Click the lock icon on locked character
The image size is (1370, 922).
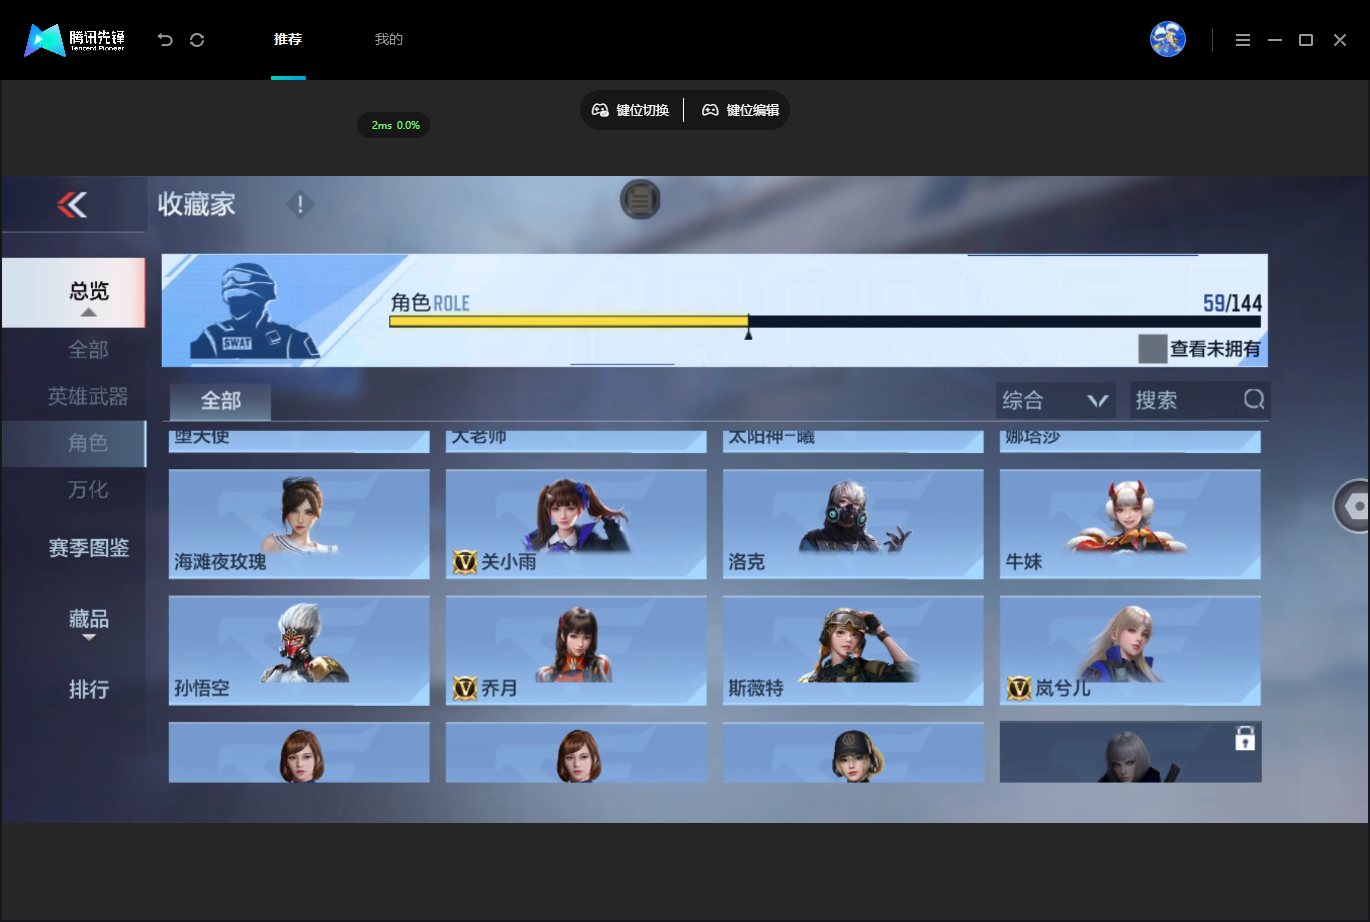(x=1245, y=739)
